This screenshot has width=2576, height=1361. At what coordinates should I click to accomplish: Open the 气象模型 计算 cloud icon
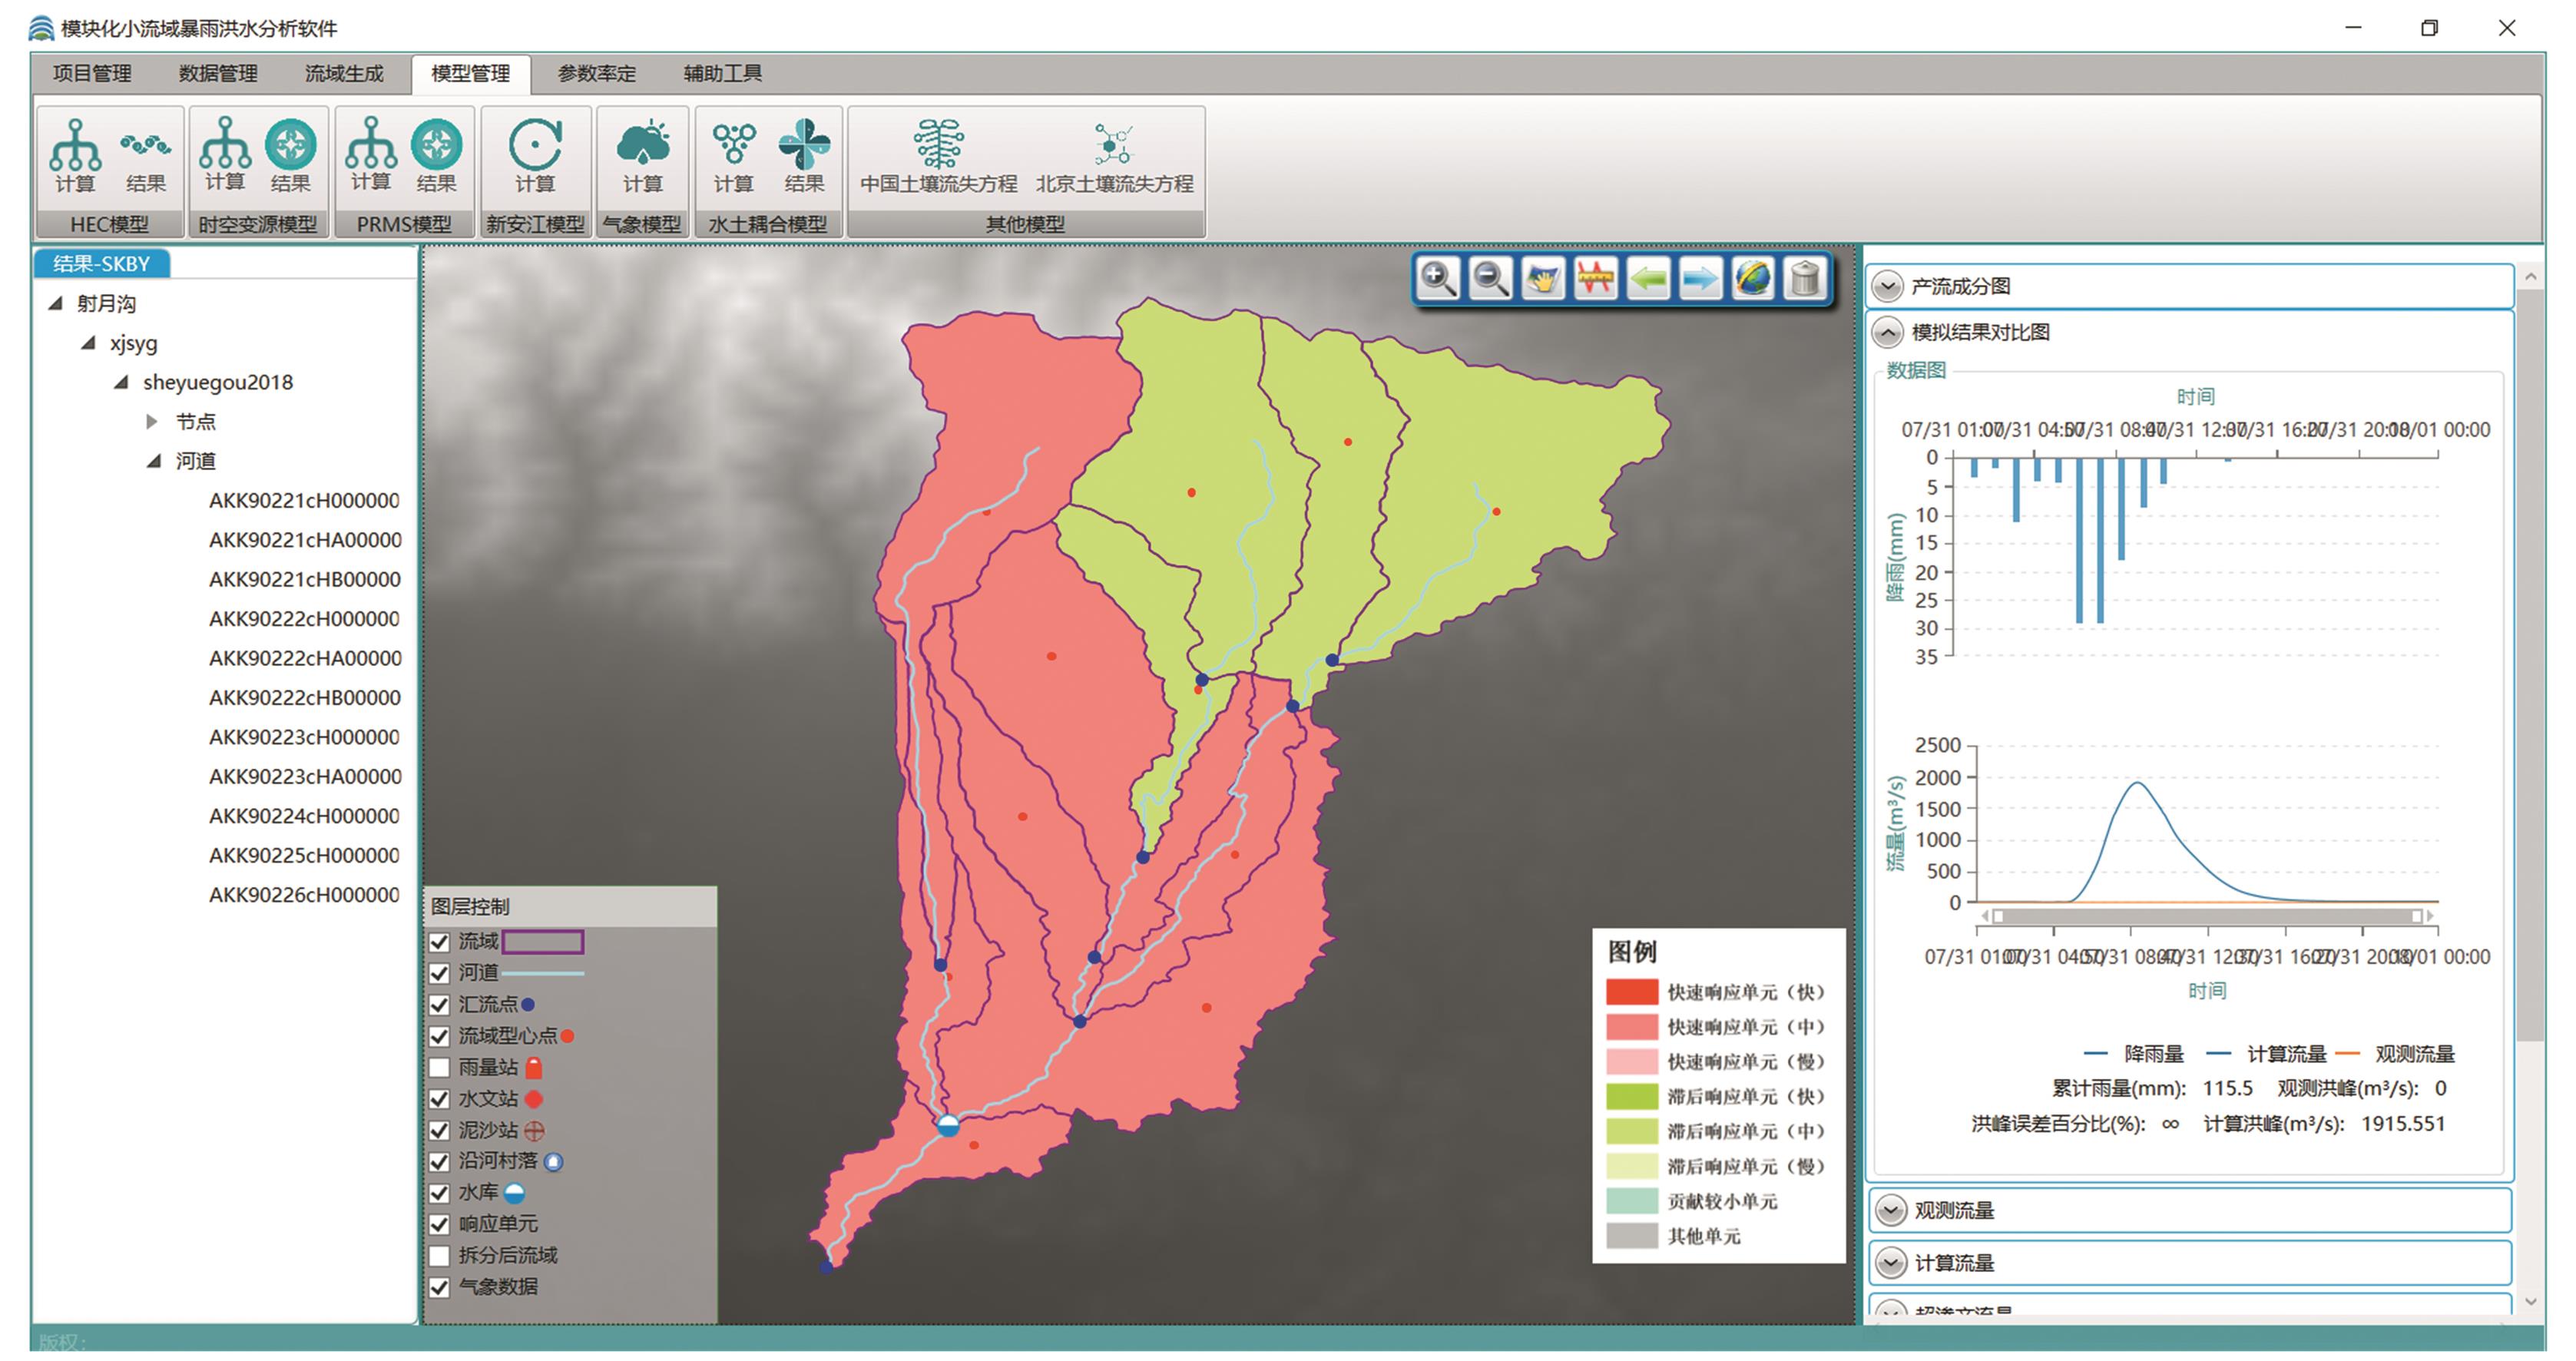tap(642, 155)
